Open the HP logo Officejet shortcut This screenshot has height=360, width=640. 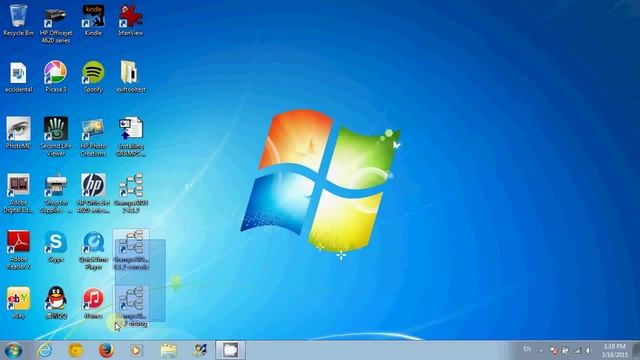pyautogui.click(x=93, y=193)
